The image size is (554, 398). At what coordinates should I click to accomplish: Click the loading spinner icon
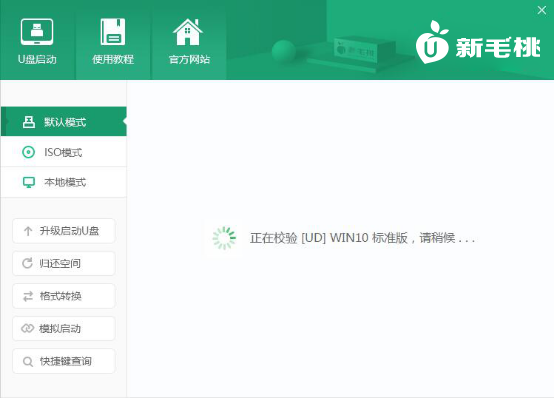point(224,238)
